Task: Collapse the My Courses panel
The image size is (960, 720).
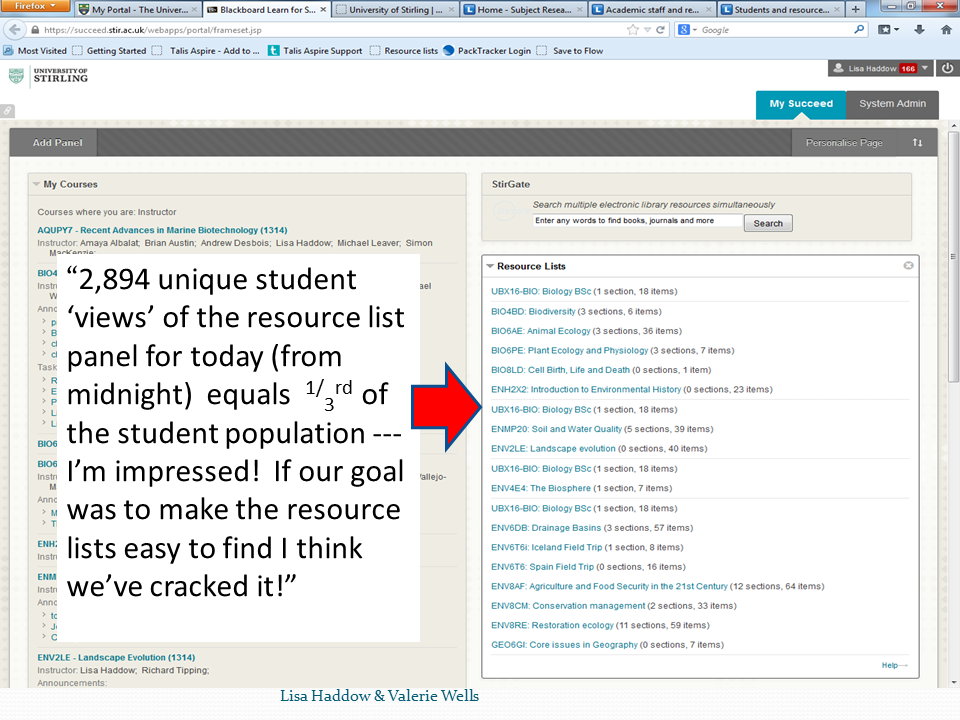Action: coord(36,184)
